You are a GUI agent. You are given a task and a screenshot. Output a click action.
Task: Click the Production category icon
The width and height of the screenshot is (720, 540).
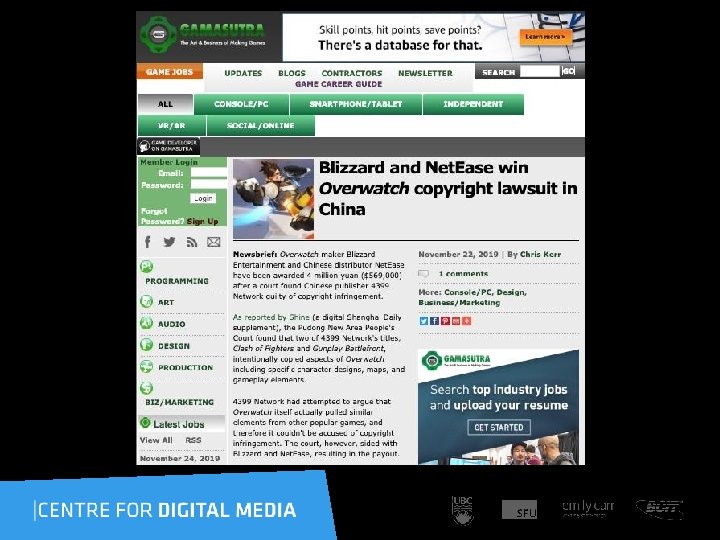(146, 366)
